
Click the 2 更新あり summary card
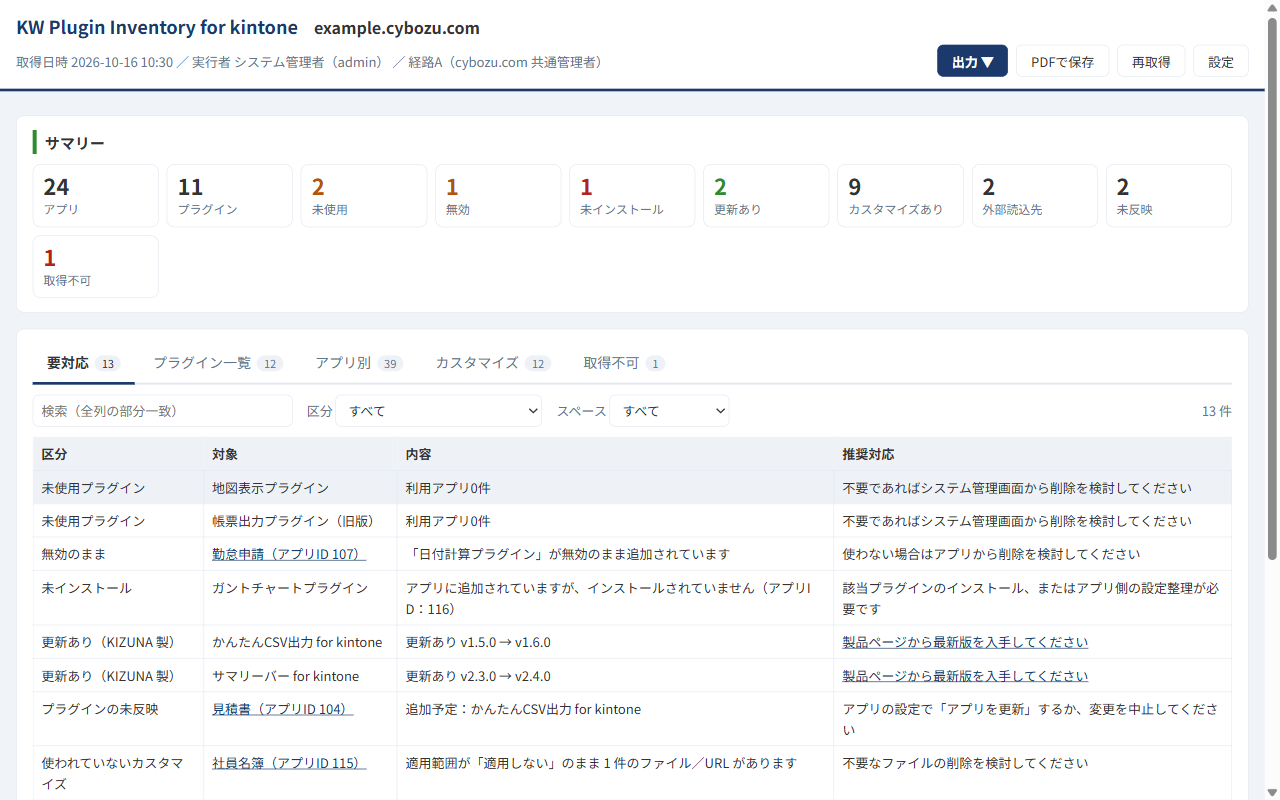(x=766, y=196)
